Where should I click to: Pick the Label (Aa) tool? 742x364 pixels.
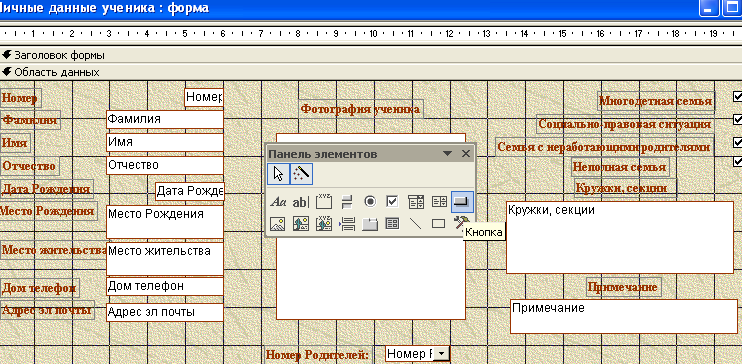(278, 202)
